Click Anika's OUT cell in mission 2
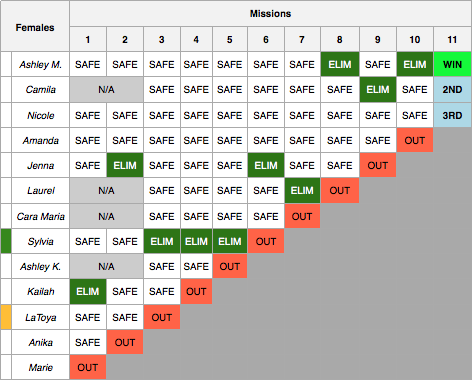Viewport: 472px width, 380px height. click(x=125, y=342)
